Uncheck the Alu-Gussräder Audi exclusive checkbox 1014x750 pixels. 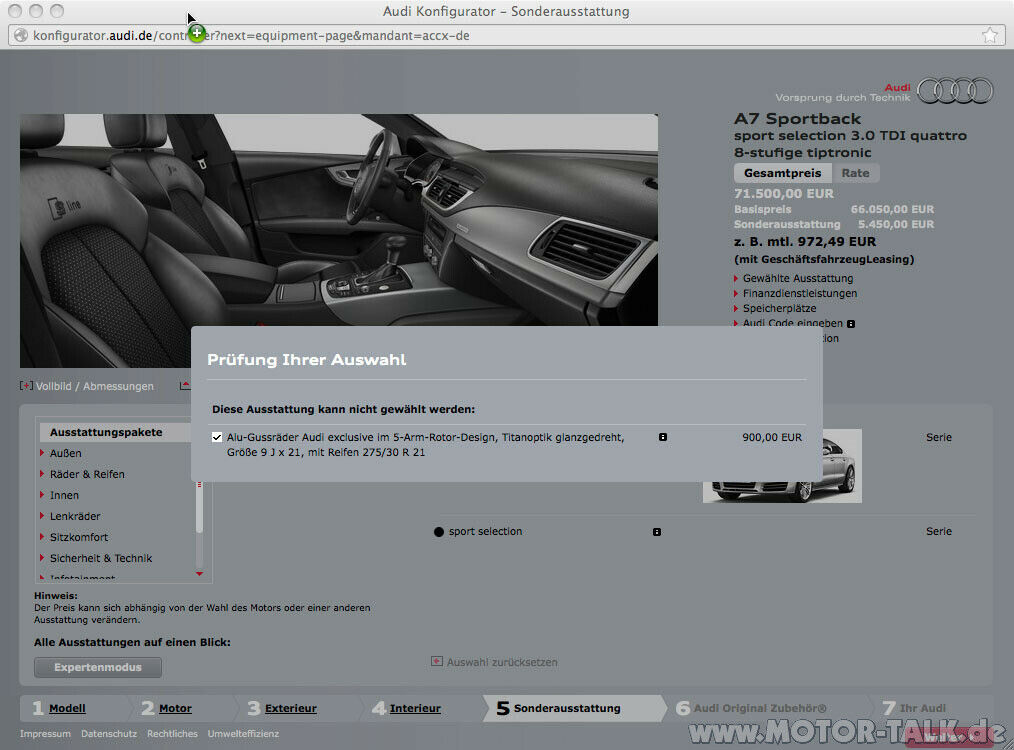click(217, 437)
